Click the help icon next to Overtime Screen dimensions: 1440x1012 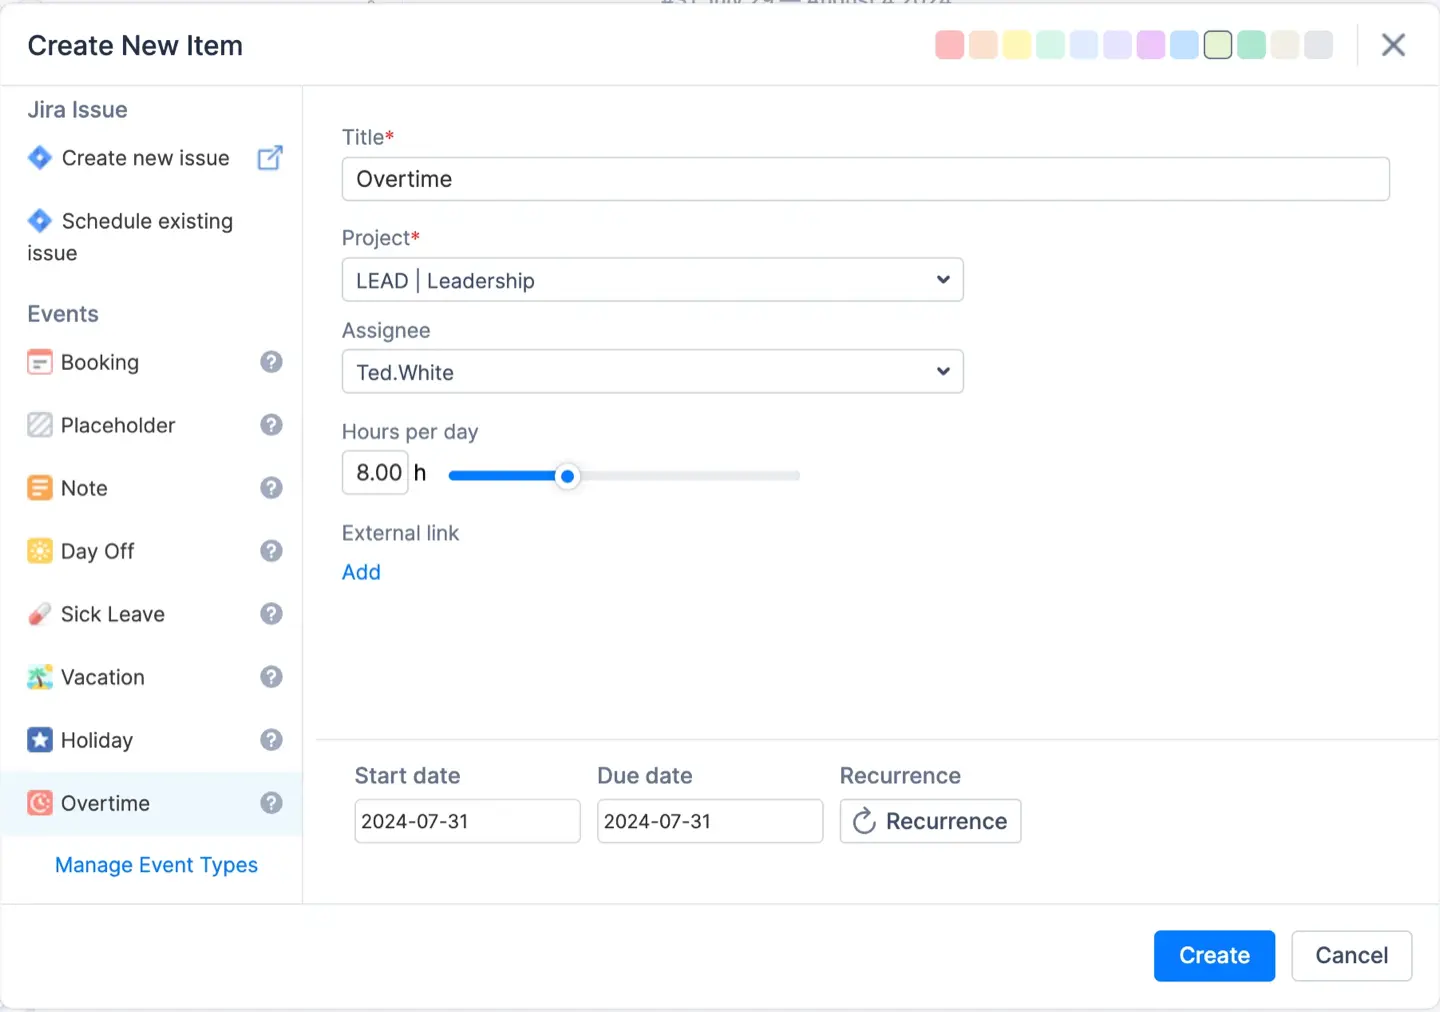271,802
